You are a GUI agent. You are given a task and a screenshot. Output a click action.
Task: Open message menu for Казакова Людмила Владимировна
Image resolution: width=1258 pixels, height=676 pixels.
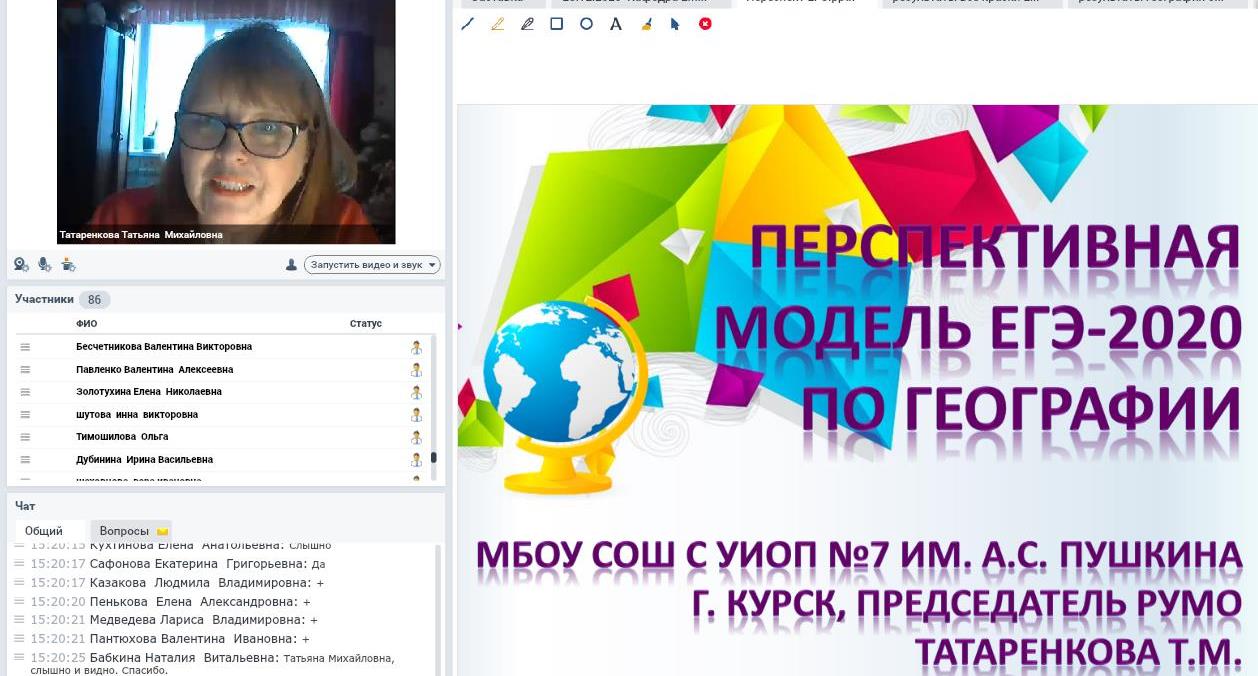pos(19,582)
